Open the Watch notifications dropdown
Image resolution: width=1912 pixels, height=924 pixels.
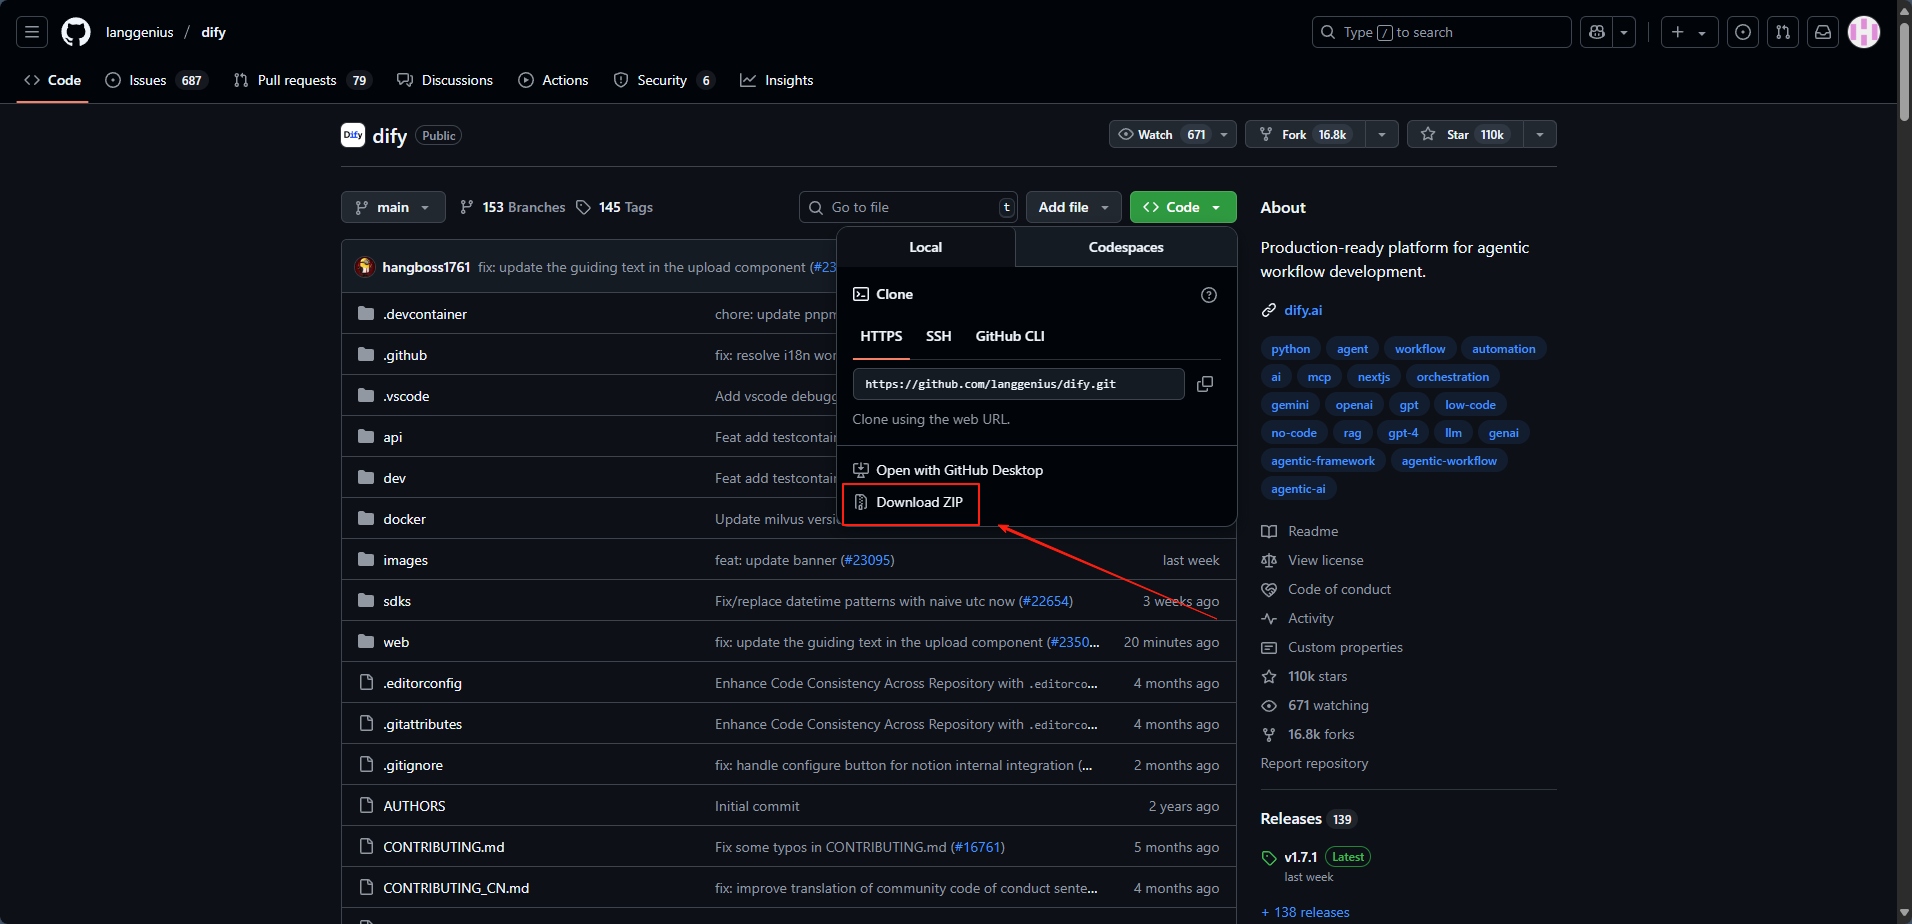pos(1173,134)
